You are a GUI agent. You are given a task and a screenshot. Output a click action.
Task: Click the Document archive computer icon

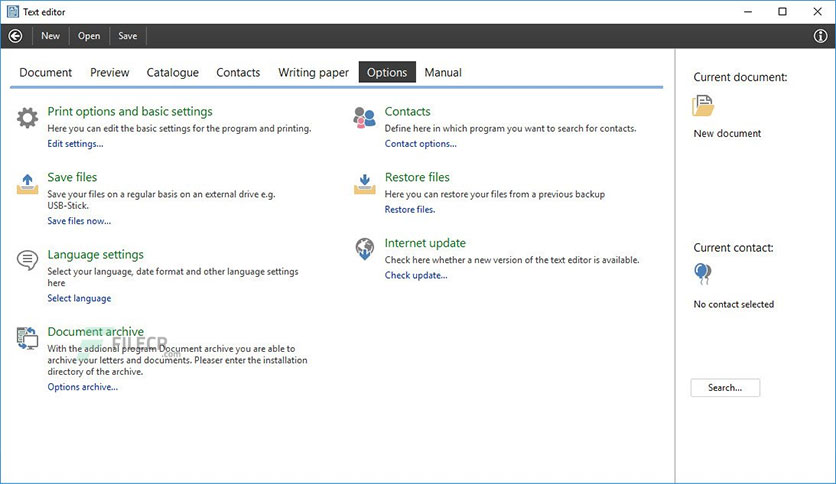[27, 338]
